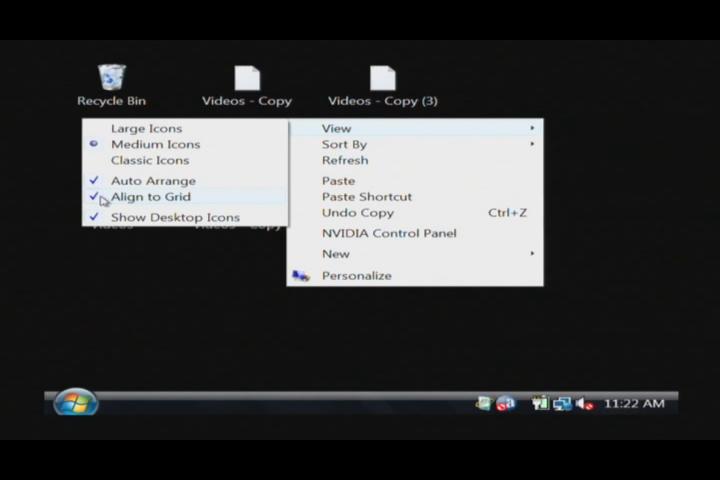Click the first green tray icon
Screen dimensions: 720x480
pyautogui.click(x=484, y=404)
